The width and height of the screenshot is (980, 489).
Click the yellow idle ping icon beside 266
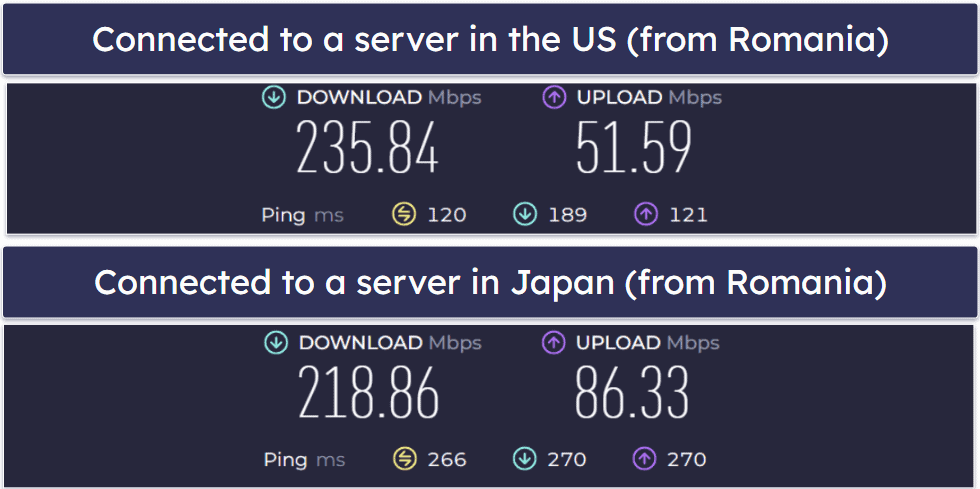tap(404, 460)
